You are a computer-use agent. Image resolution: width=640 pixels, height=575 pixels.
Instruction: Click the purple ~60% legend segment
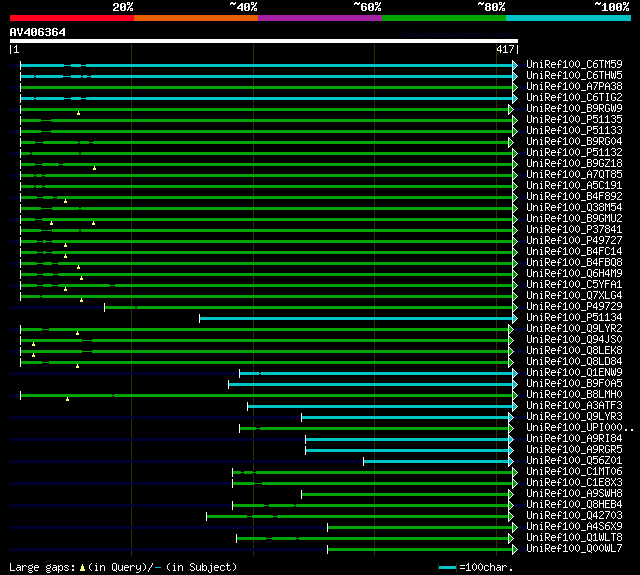320,18
